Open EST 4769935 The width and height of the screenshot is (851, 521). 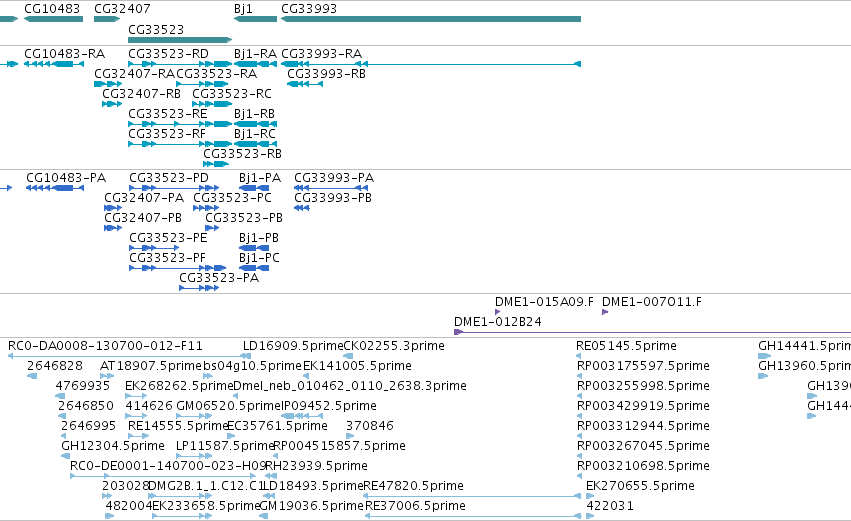tap(82, 386)
